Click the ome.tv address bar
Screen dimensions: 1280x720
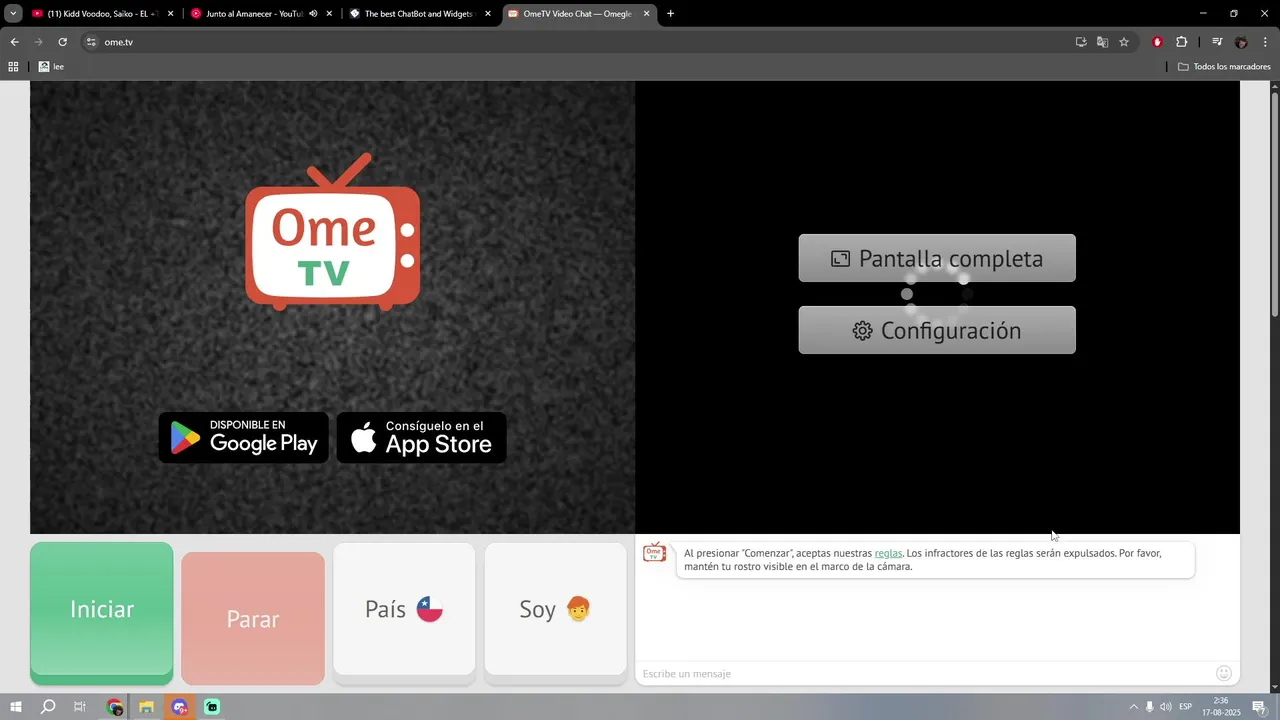[x=580, y=42]
